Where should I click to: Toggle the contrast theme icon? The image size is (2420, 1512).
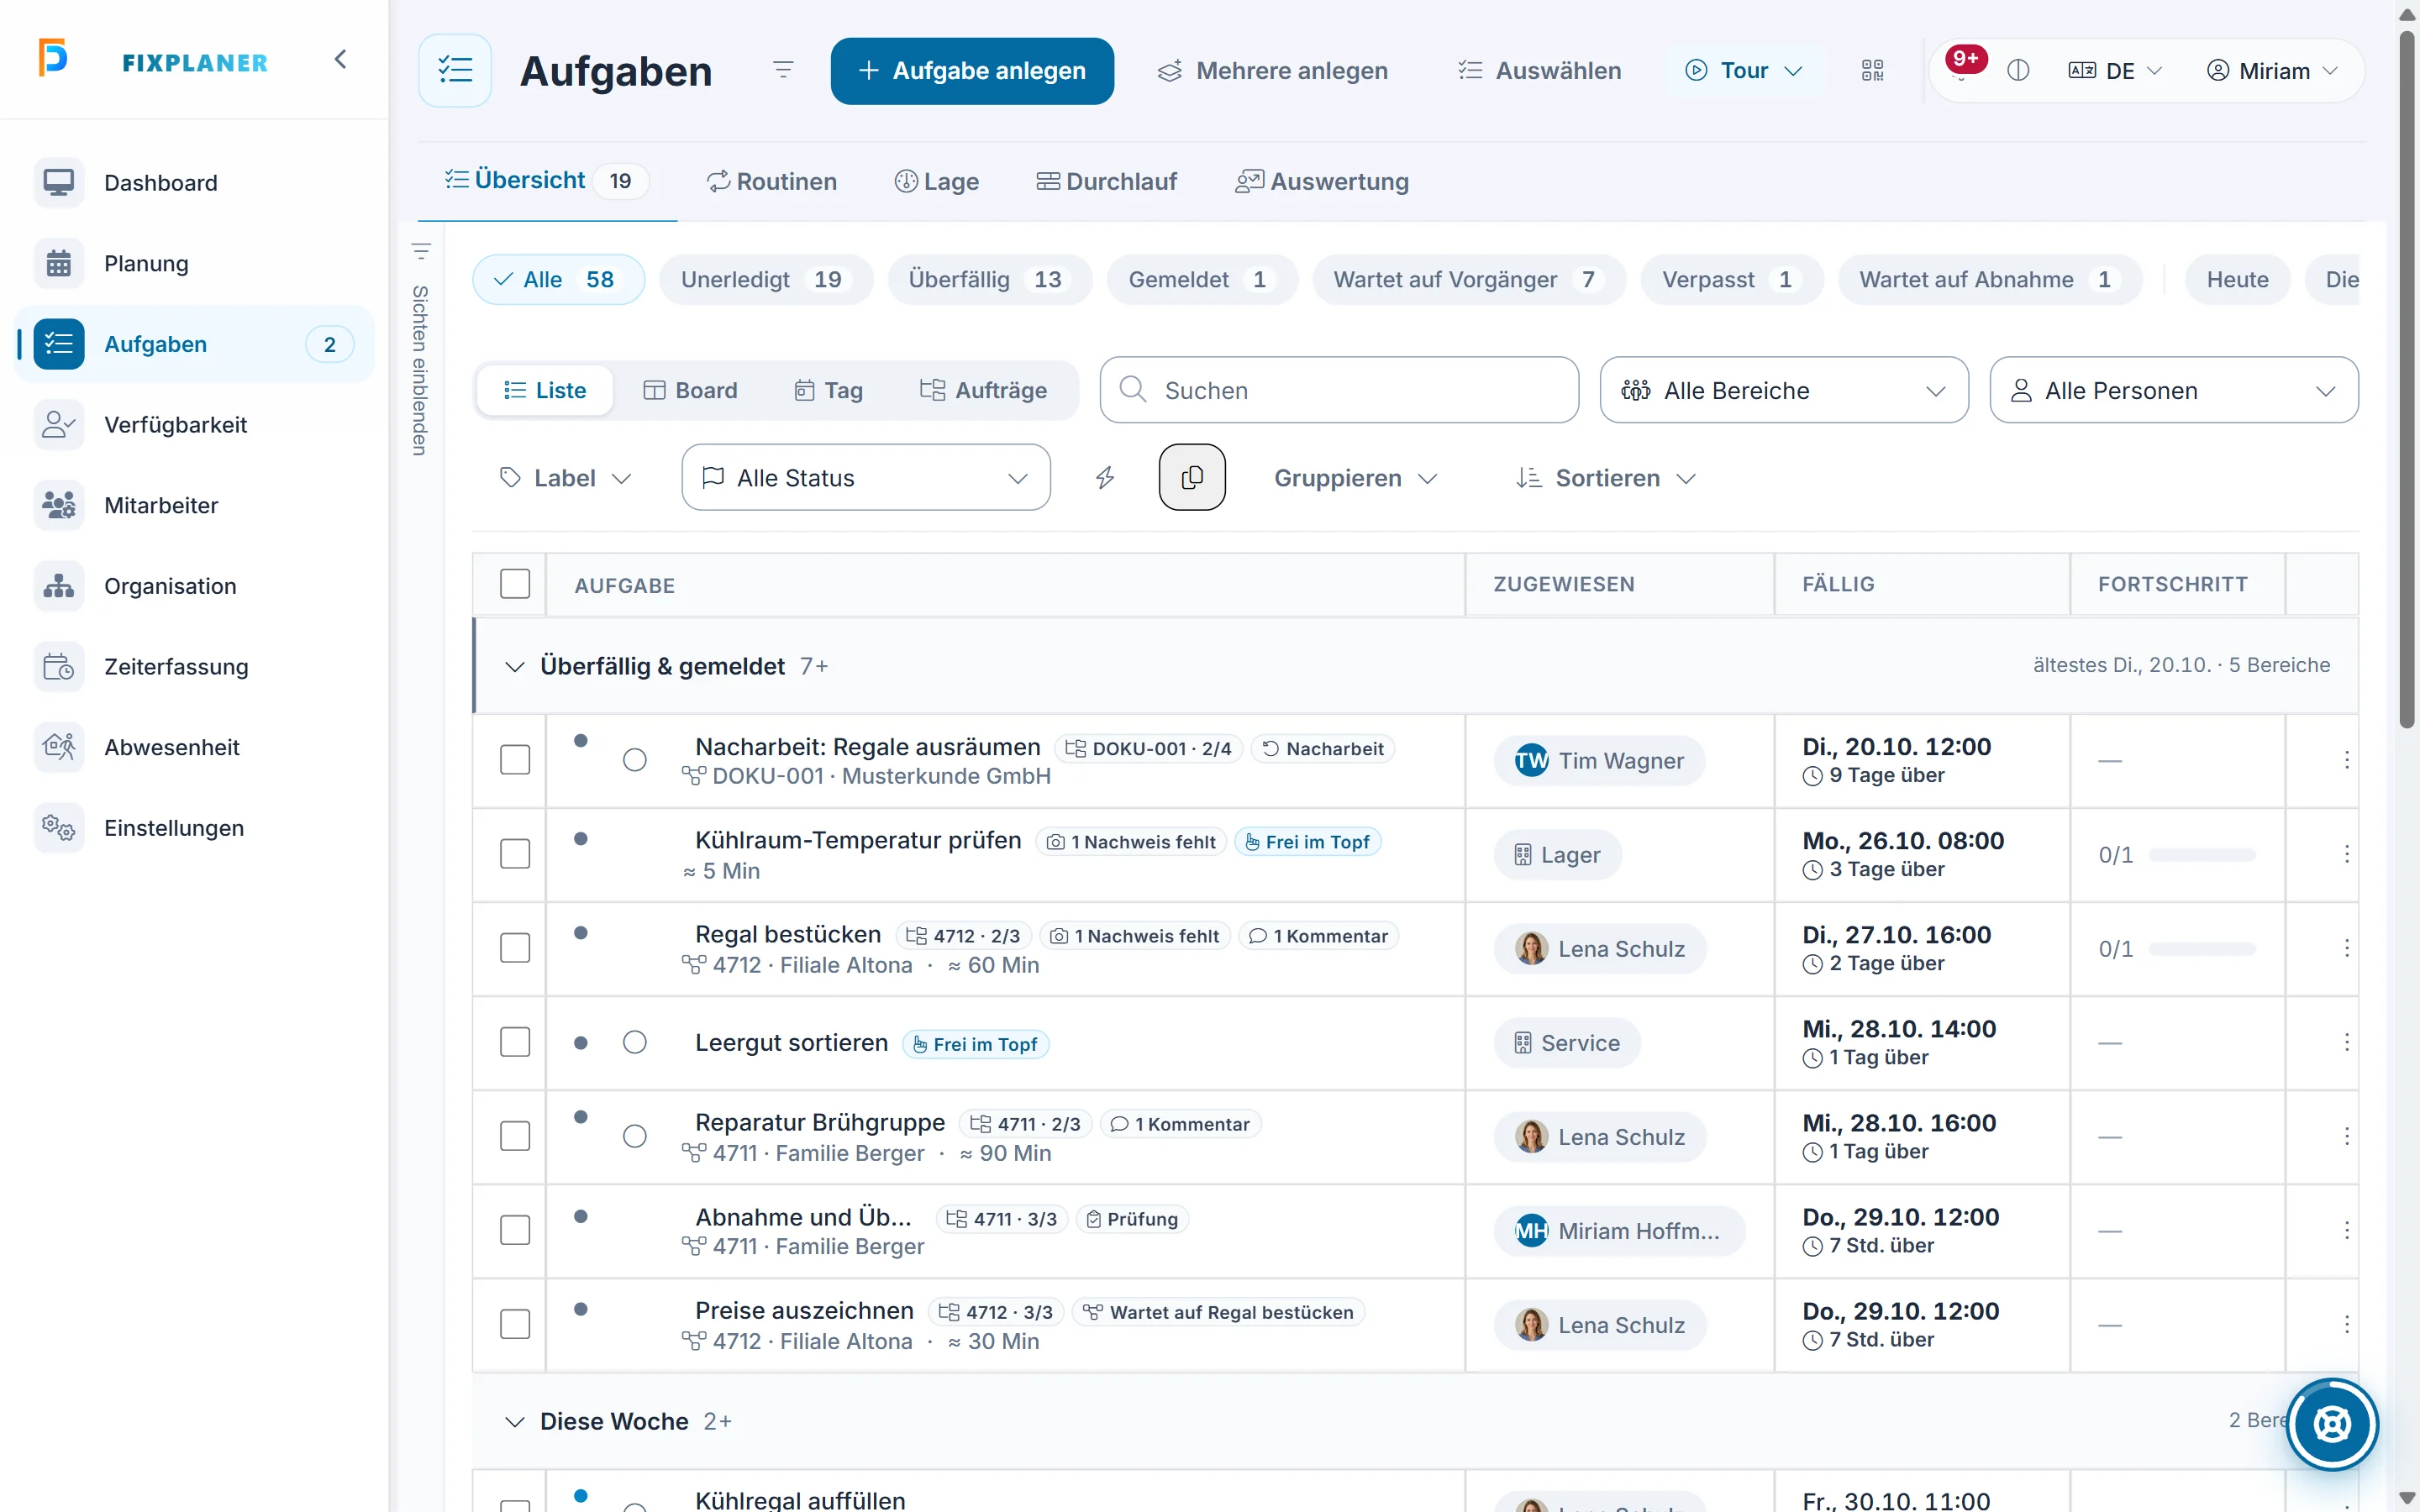coord(2018,70)
